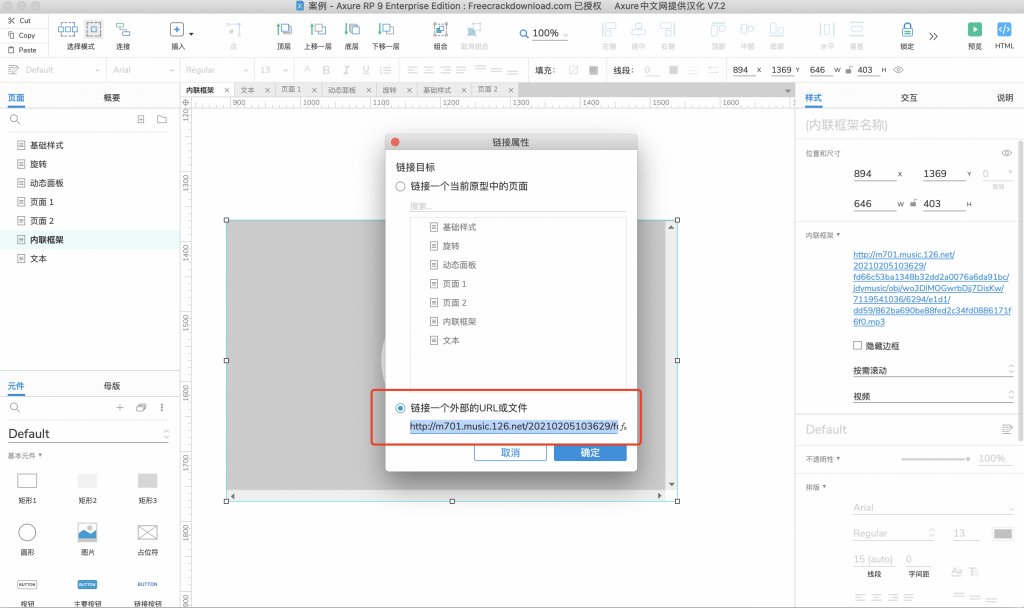1024x608 pixels.
Task: Click the add folder icon in pages panel
Action: coord(162,120)
